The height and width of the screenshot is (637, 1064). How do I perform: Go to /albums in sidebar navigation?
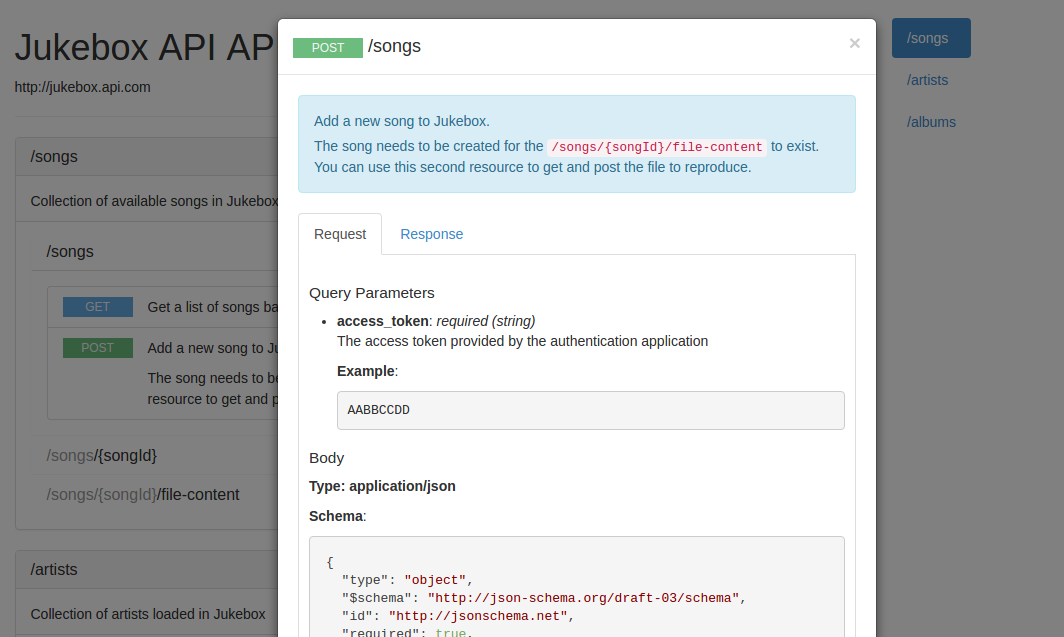(931, 122)
